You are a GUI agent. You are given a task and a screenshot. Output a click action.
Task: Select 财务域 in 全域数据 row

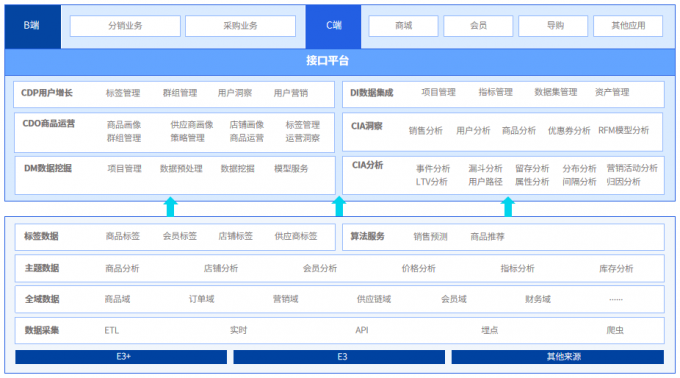coord(538,299)
